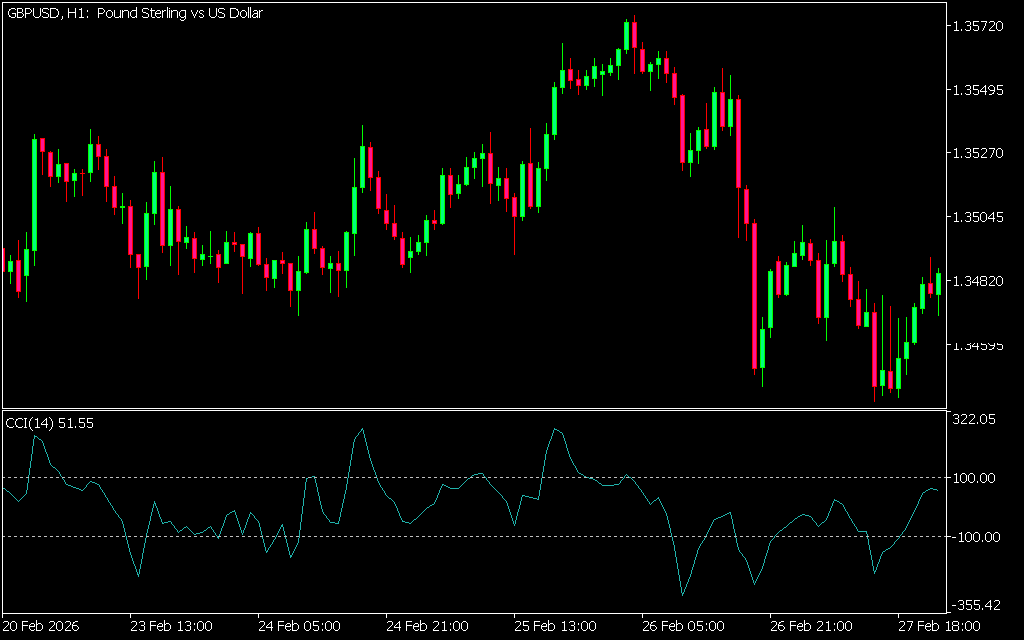The image size is (1024, 640).
Task: Click the 322.05 CCI scale maximum label
Action: pyautogui.click(x=974, y=421)
